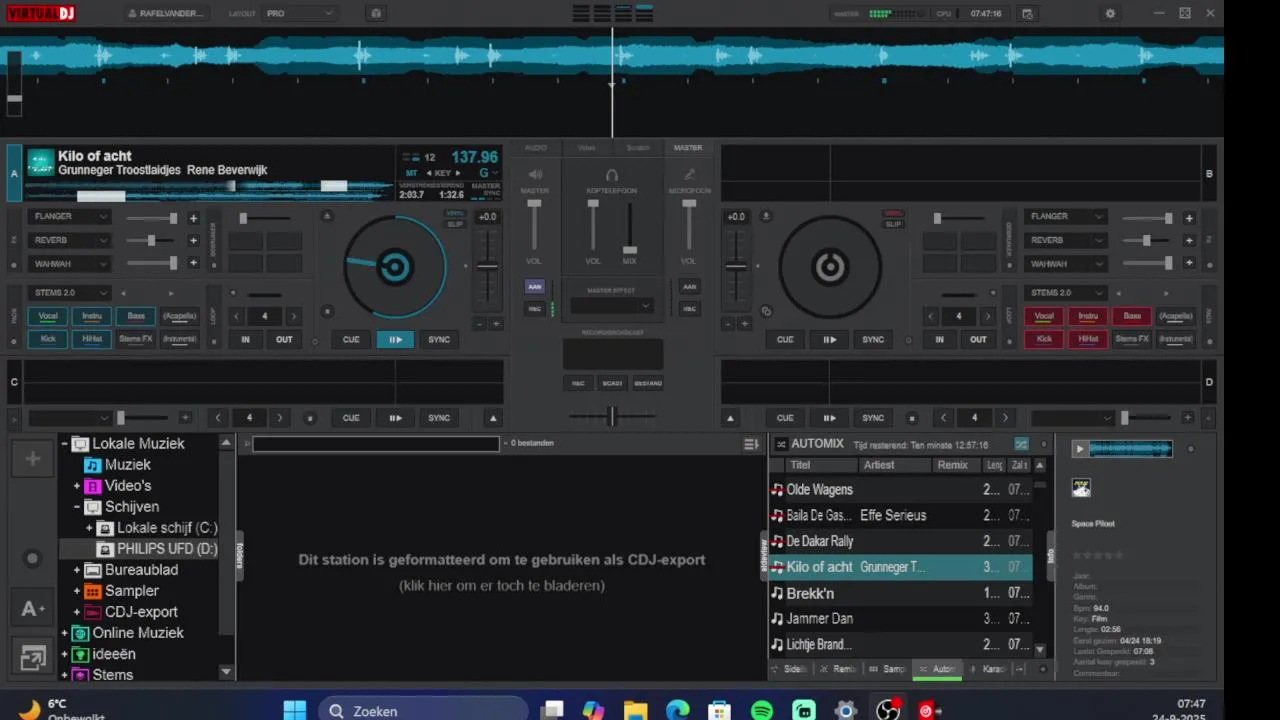The height and width of the screenshot is (720, 1280).
Task: Switch to the Scratch mixer tab
Action: [x=638, y=148]
